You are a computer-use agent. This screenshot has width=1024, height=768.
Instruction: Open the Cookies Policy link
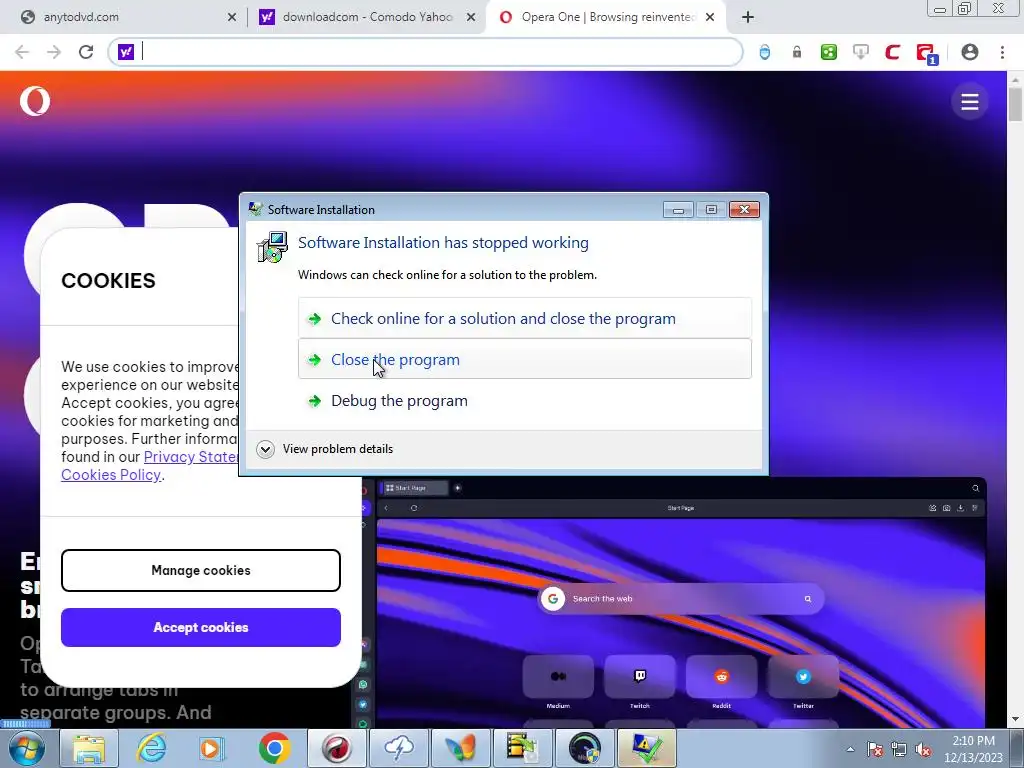111,475
